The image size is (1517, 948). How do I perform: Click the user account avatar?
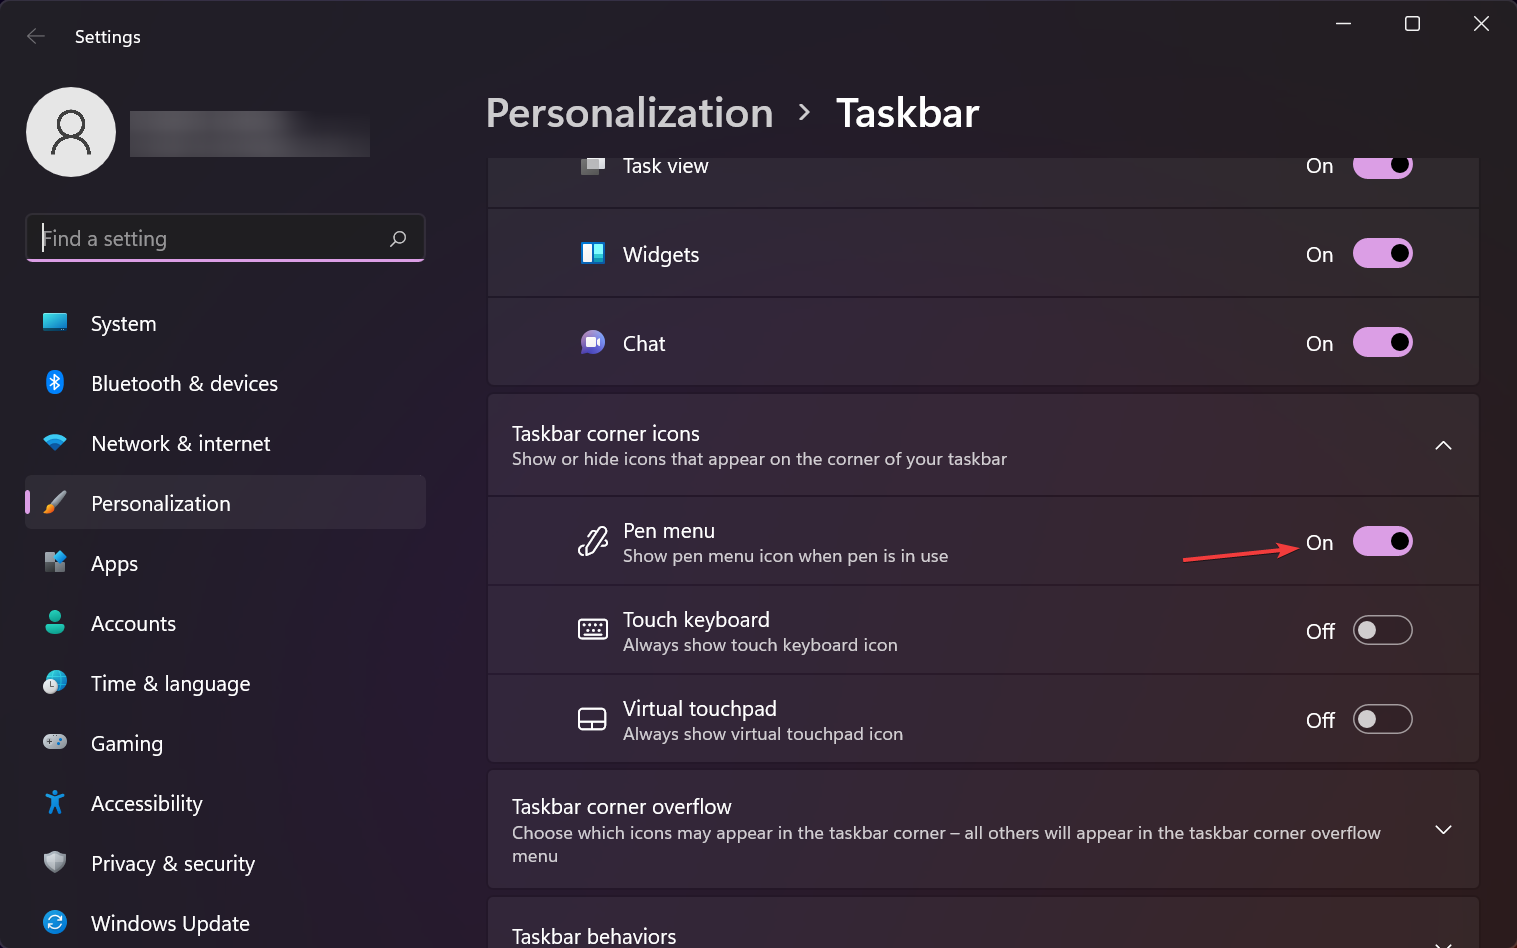tap(70, 131)
